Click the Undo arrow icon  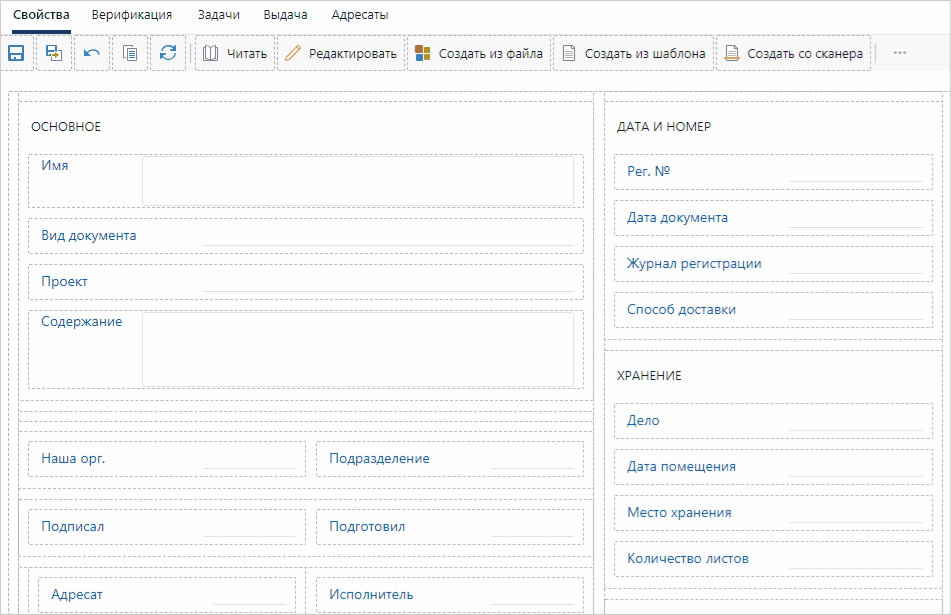92,54
